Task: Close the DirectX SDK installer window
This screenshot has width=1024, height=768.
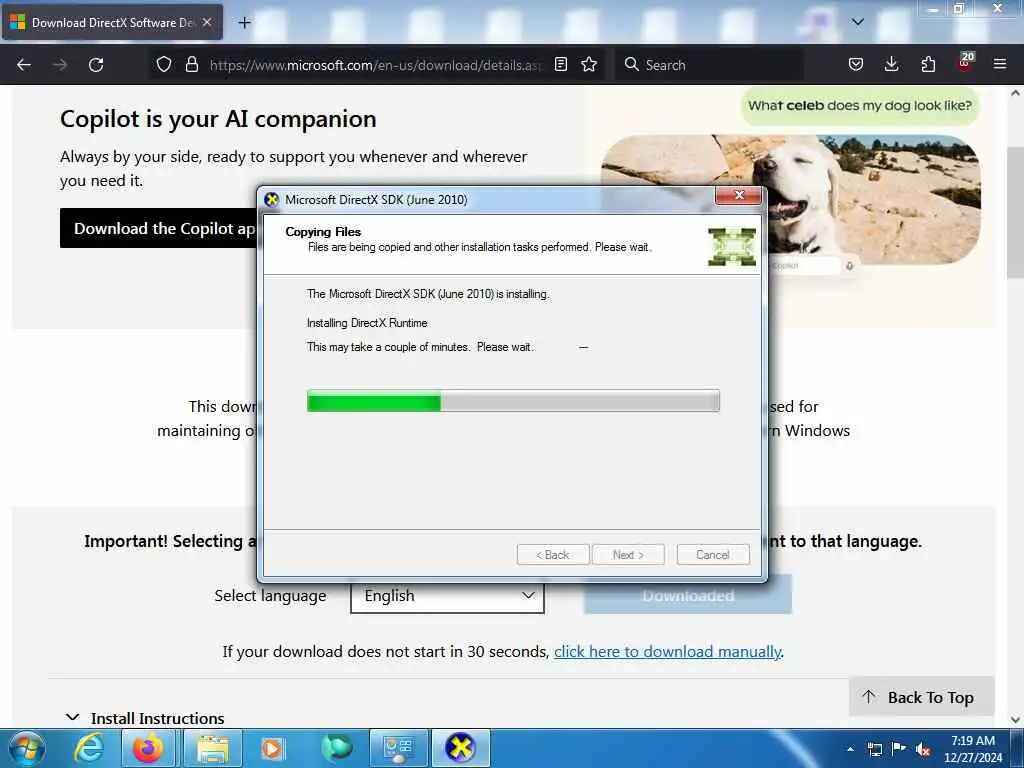Action: tap(739, 195)
